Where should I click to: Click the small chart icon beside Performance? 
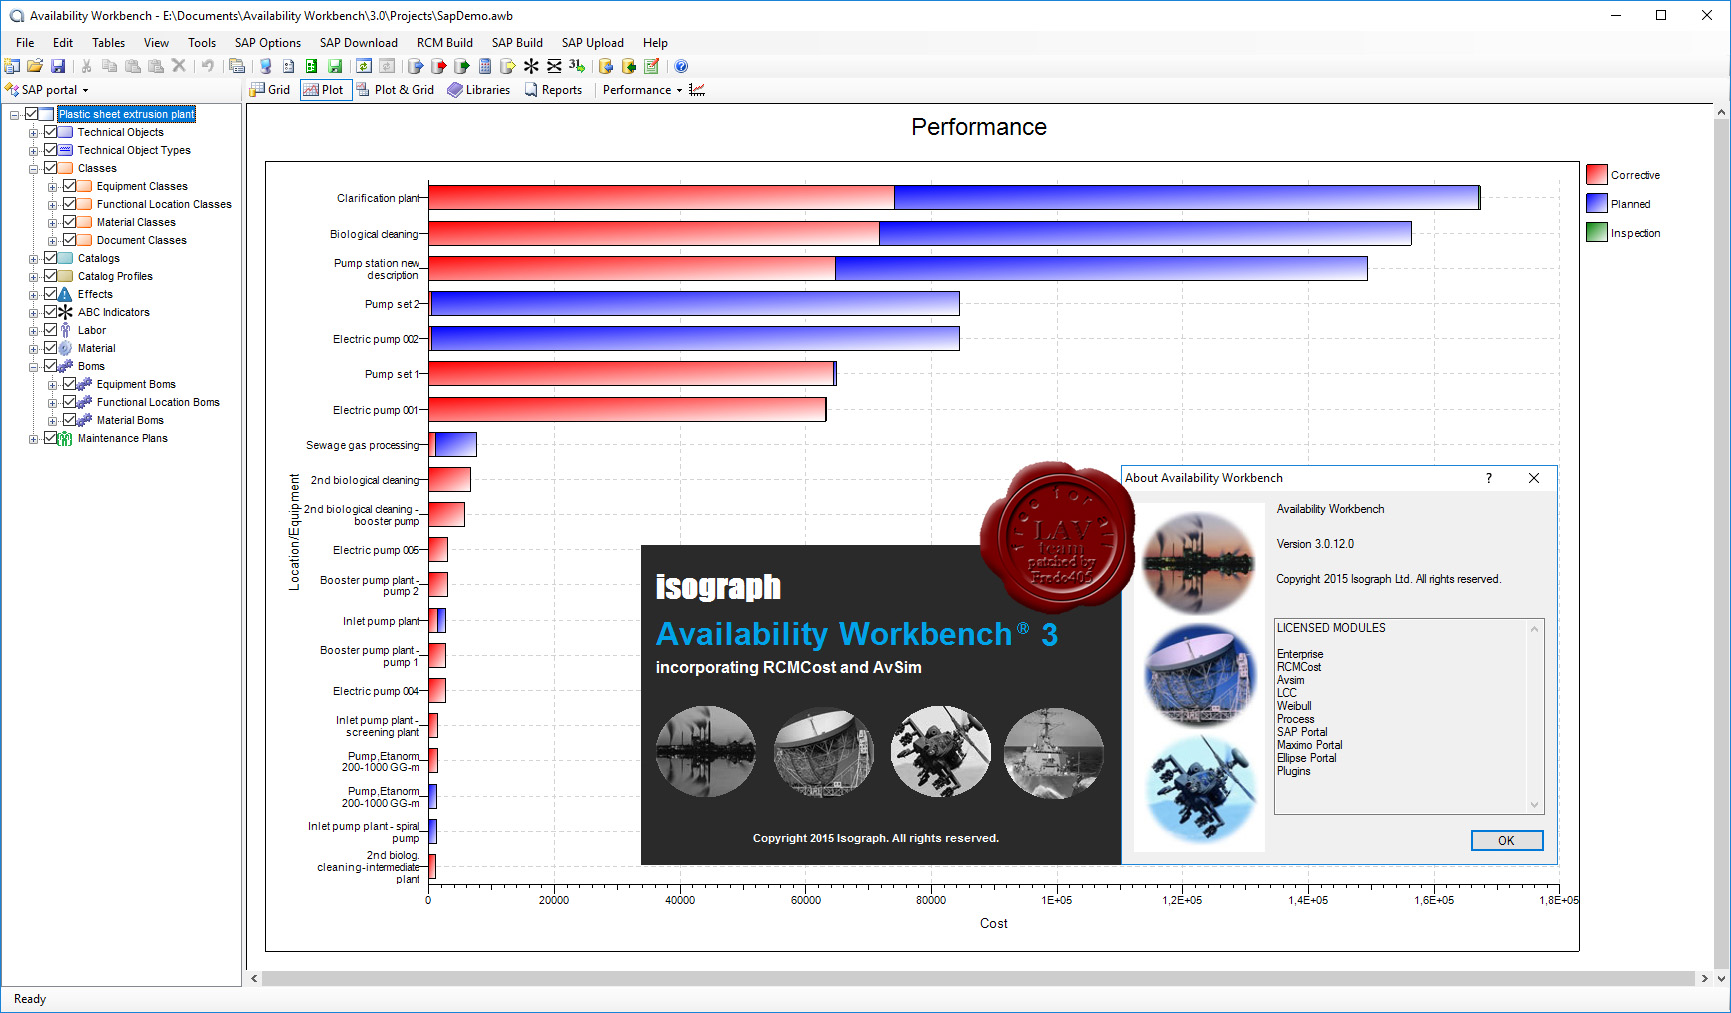697,90
